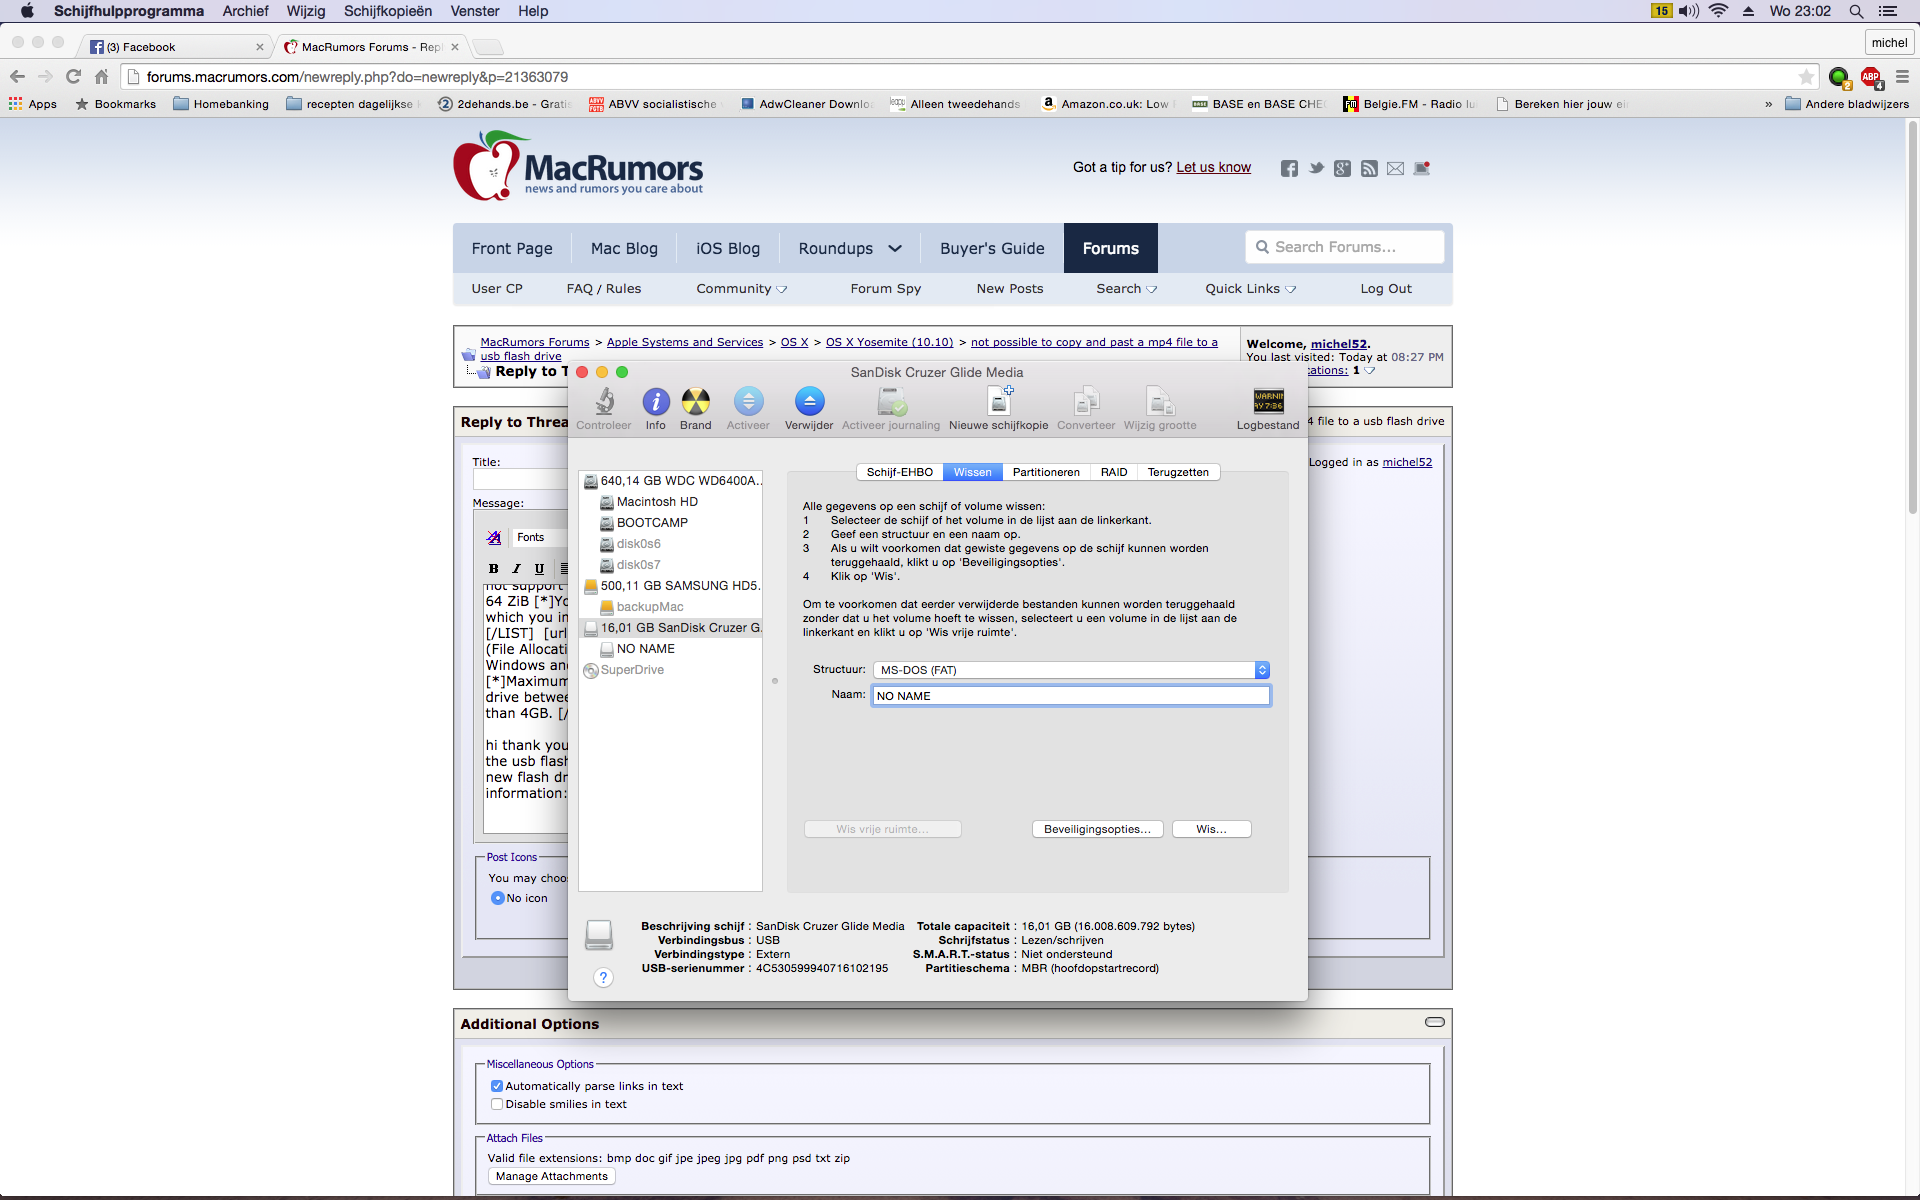Click the New Posts link
The height and width of the screenshot is (1200, 1920).
pos(1010,289)
